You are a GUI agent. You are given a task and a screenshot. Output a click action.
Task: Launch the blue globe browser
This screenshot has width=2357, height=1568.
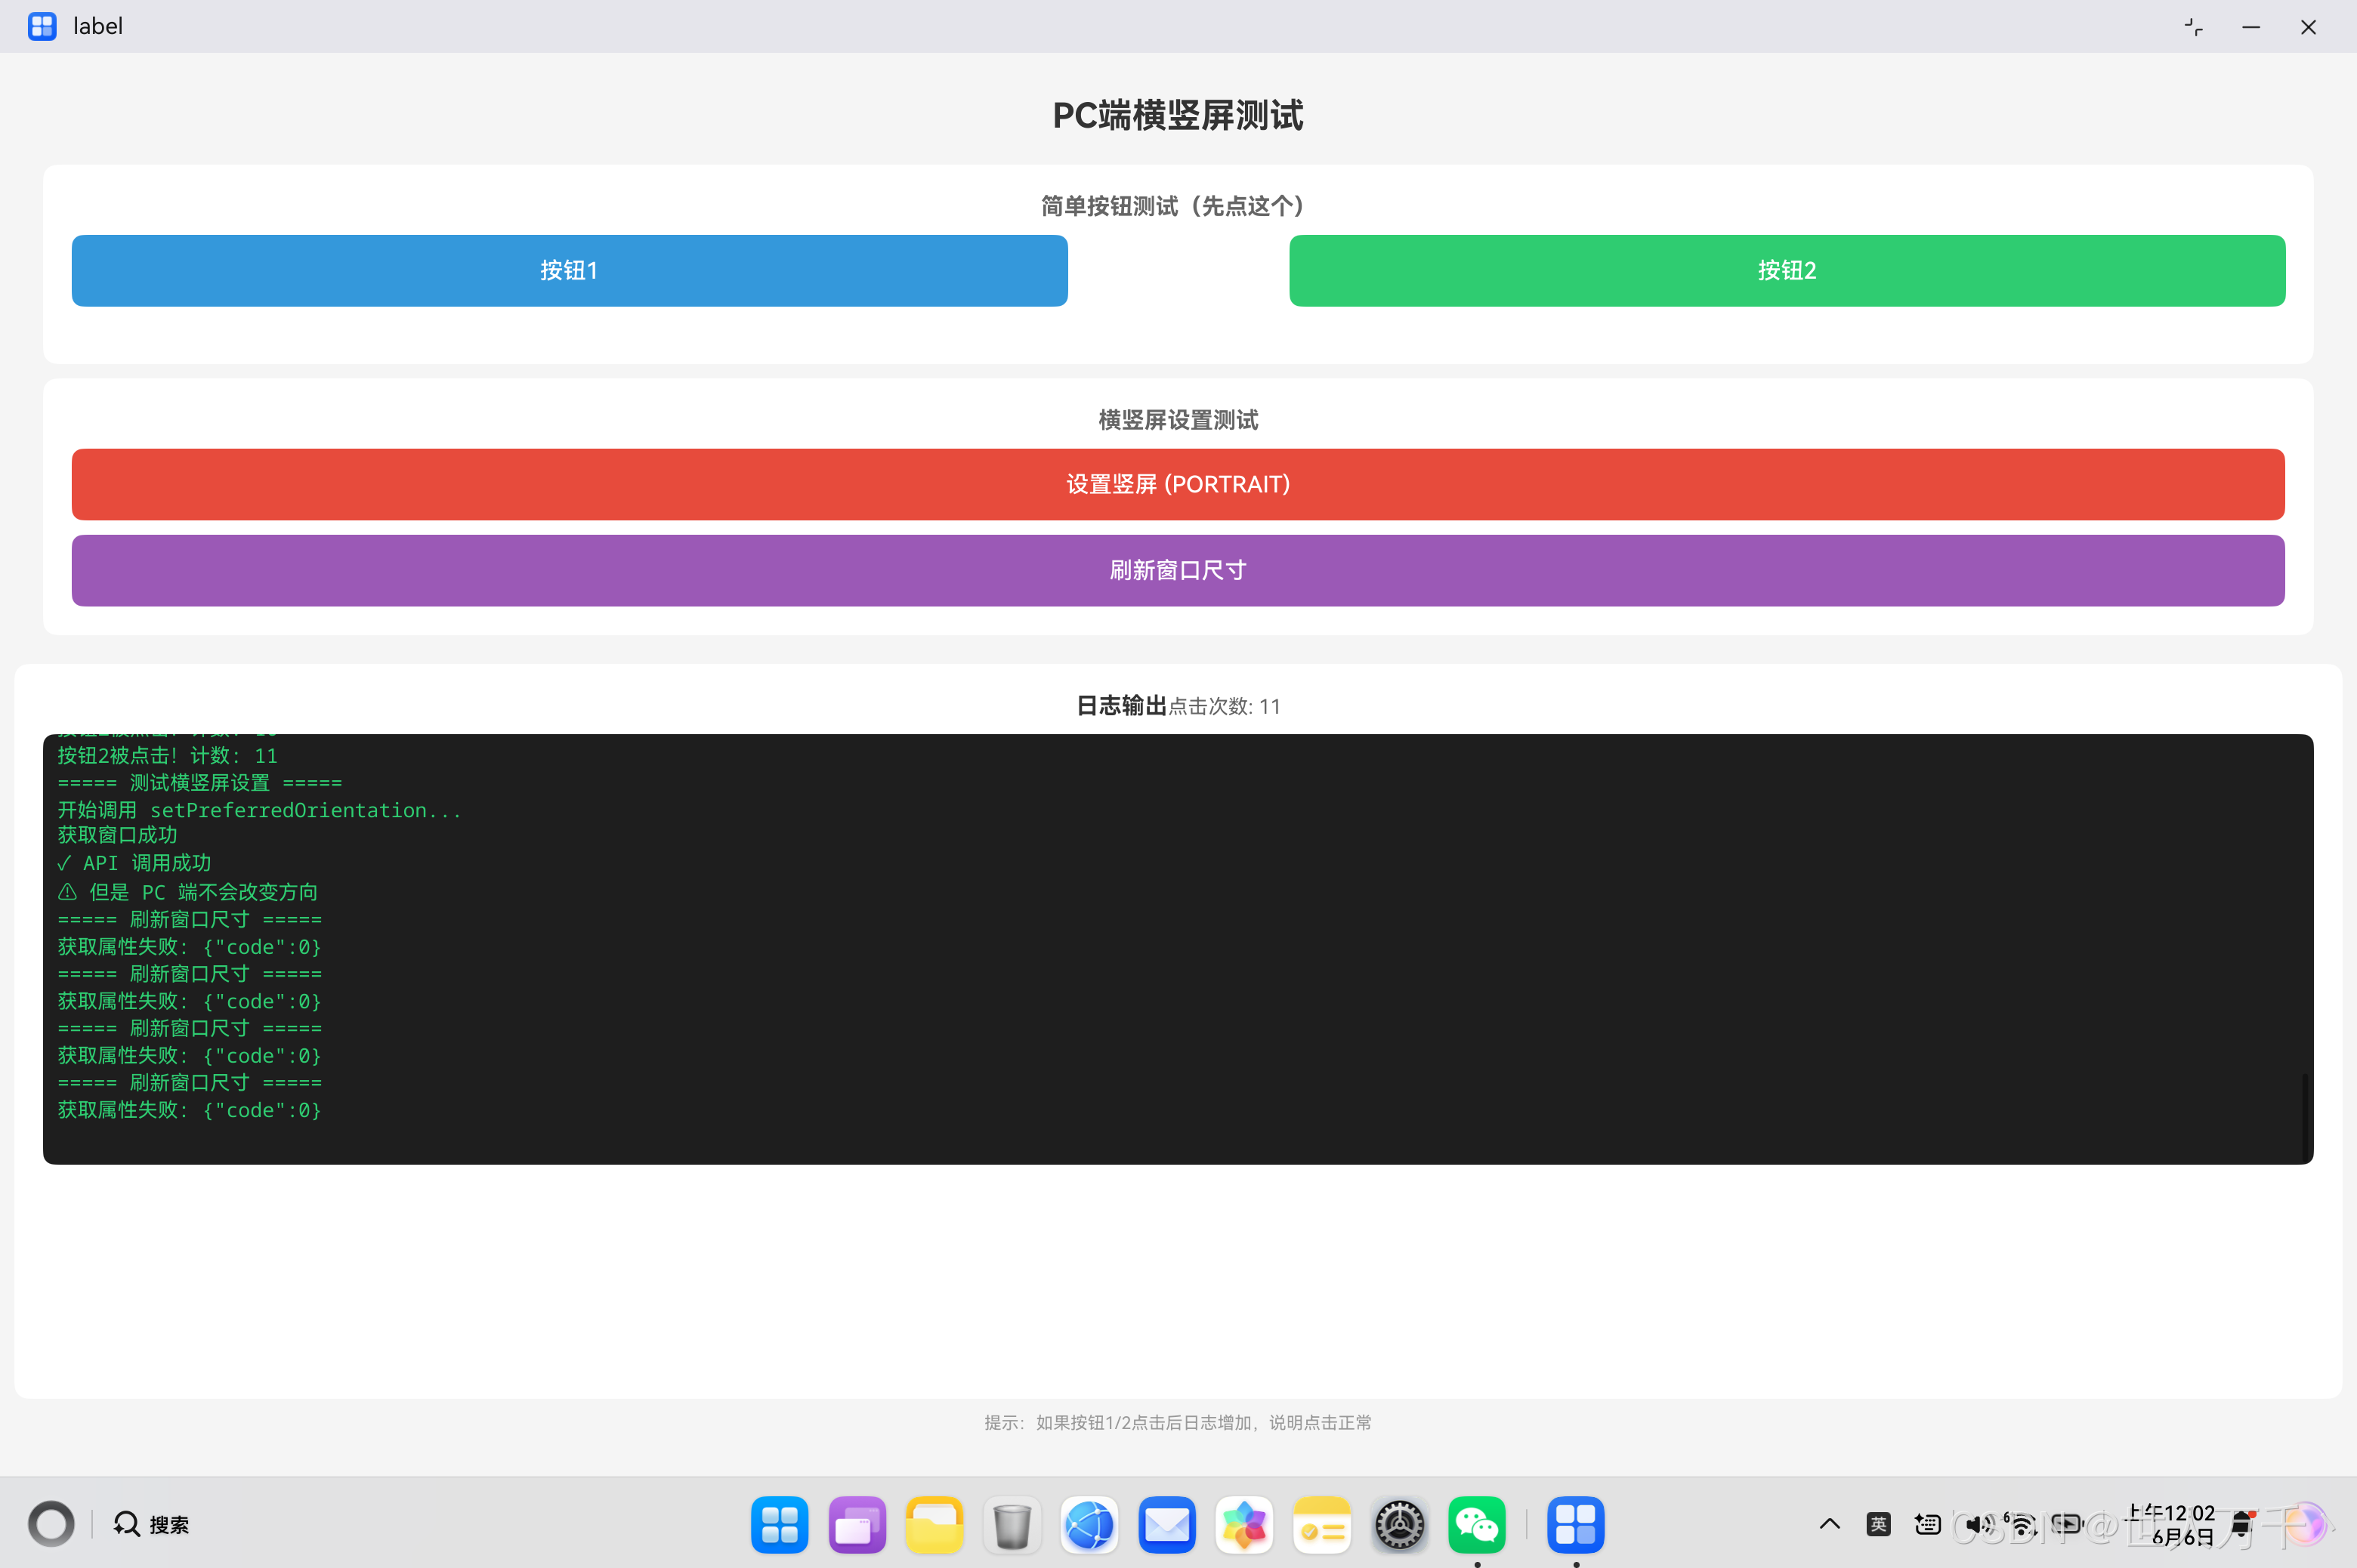pos(1089,1524)
